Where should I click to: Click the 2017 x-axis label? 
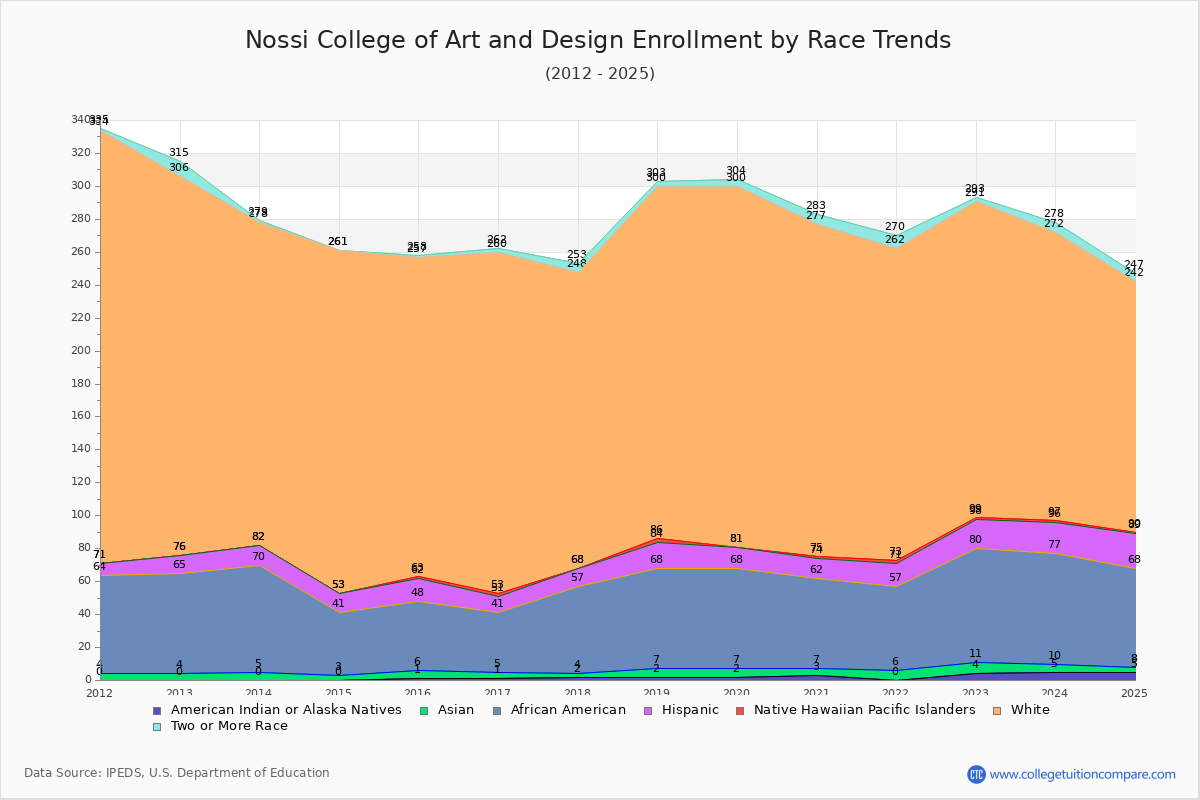pos(498,693)
